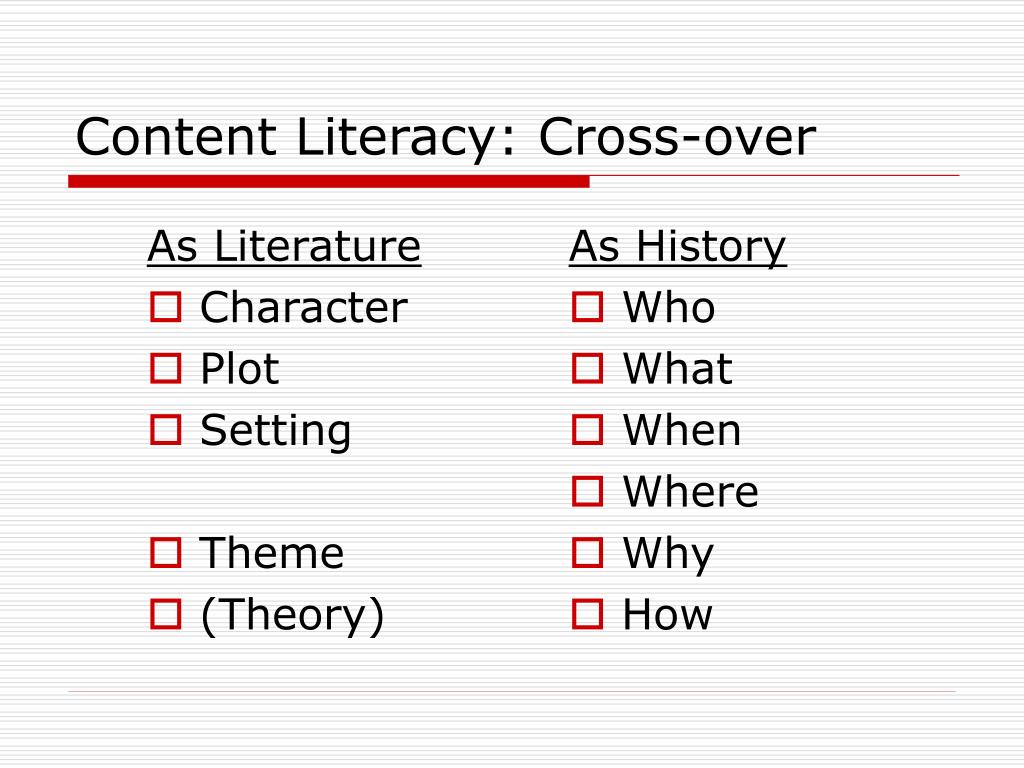Click the square bullet next to Who
The image size is (1024, 768).
[587, 307]
